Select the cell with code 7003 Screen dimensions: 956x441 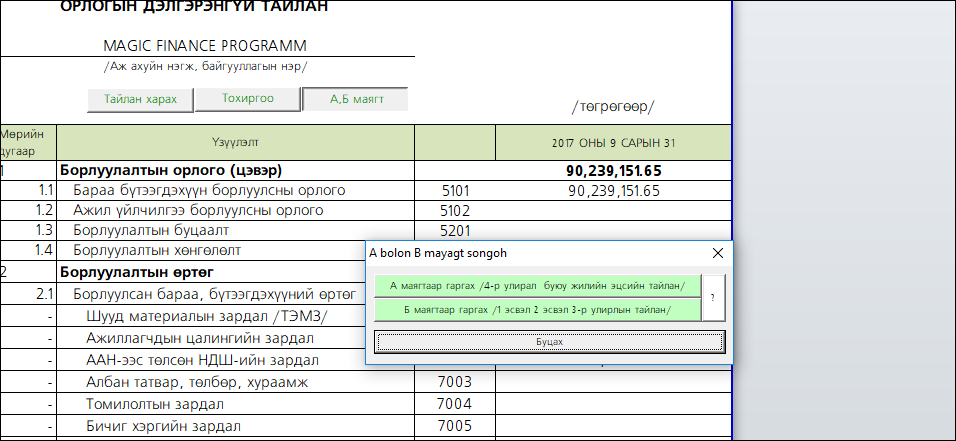[x=454, y=382]
